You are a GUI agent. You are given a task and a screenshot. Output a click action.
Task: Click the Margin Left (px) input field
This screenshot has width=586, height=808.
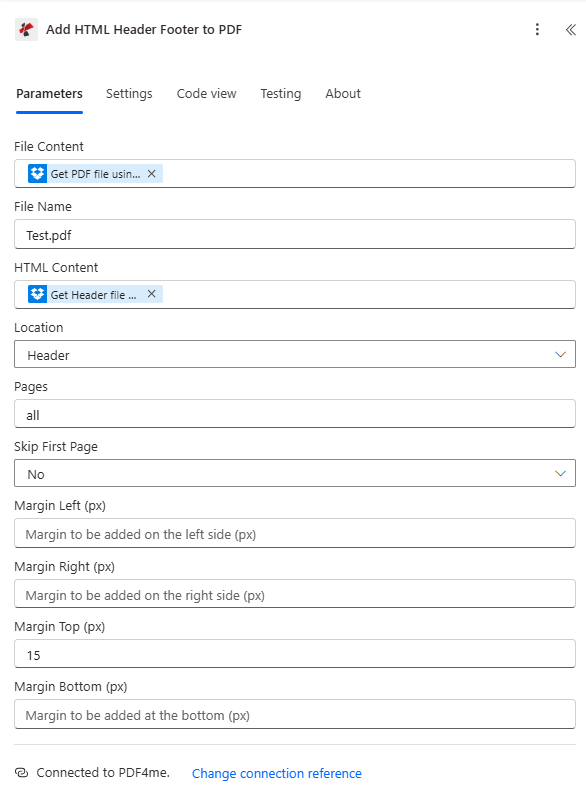pyautogui.click(x=293, y=533)
